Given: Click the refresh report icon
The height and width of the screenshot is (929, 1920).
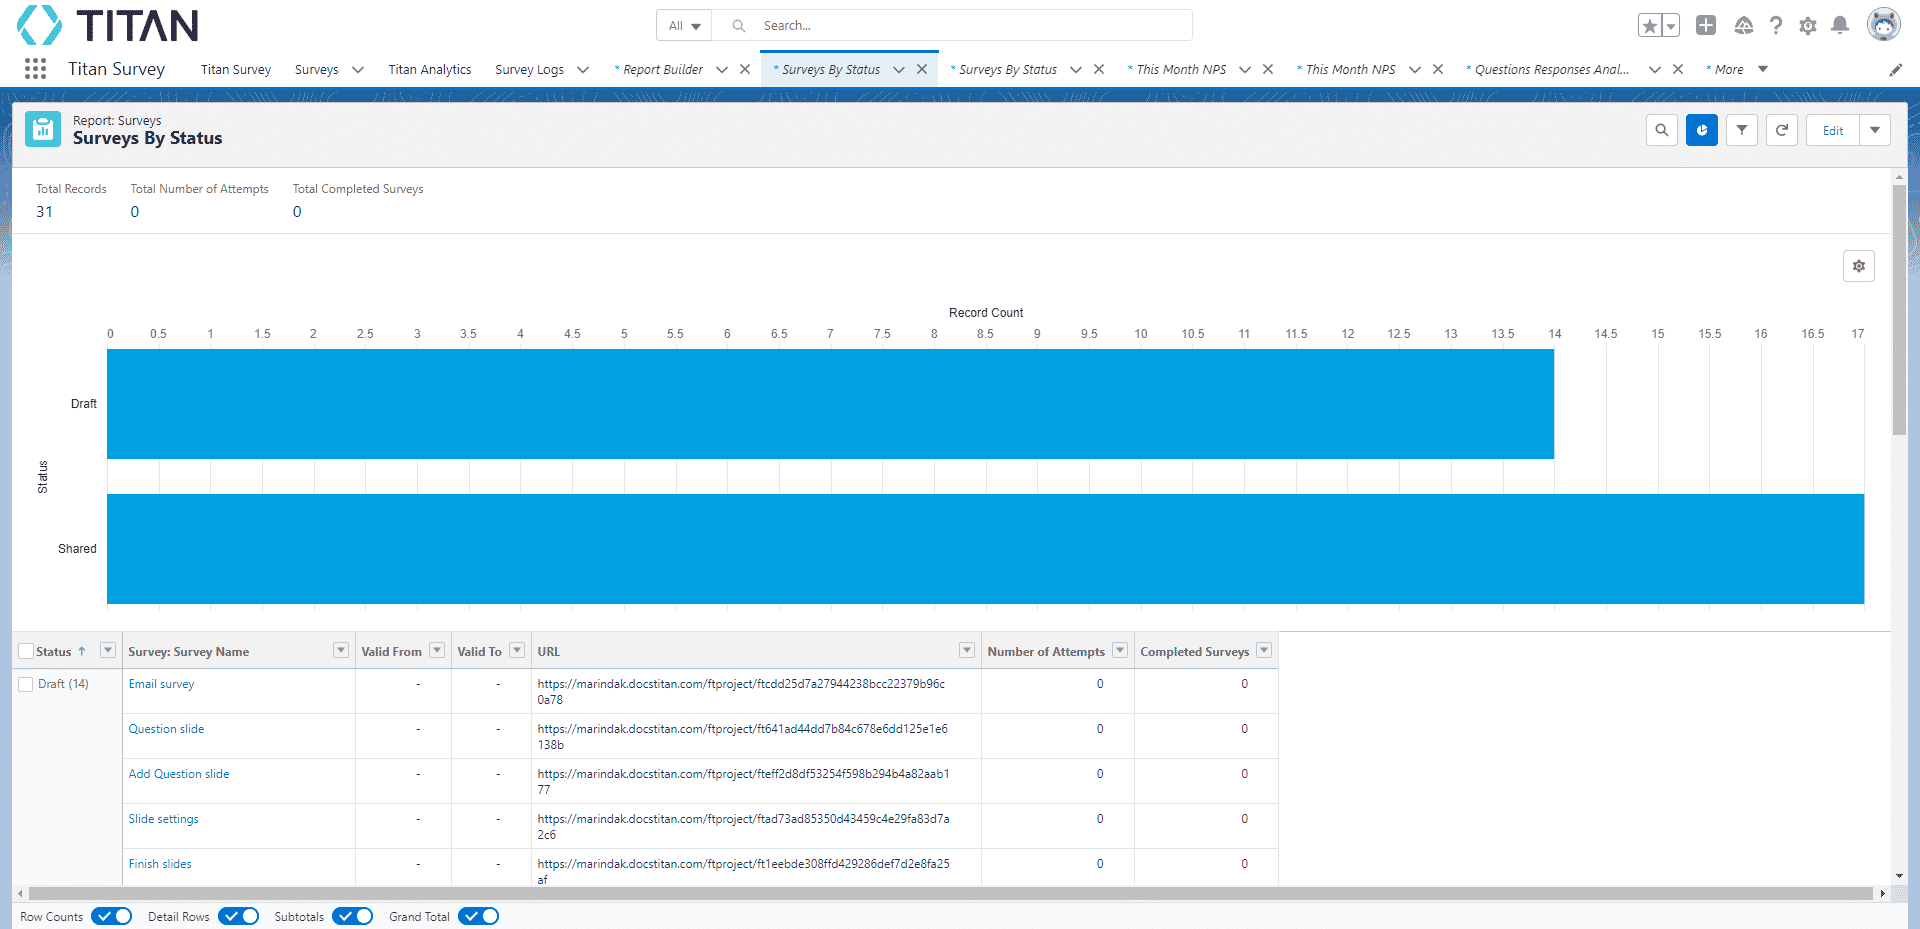Looking at the screenshot, I should [x=1781, y=130].
